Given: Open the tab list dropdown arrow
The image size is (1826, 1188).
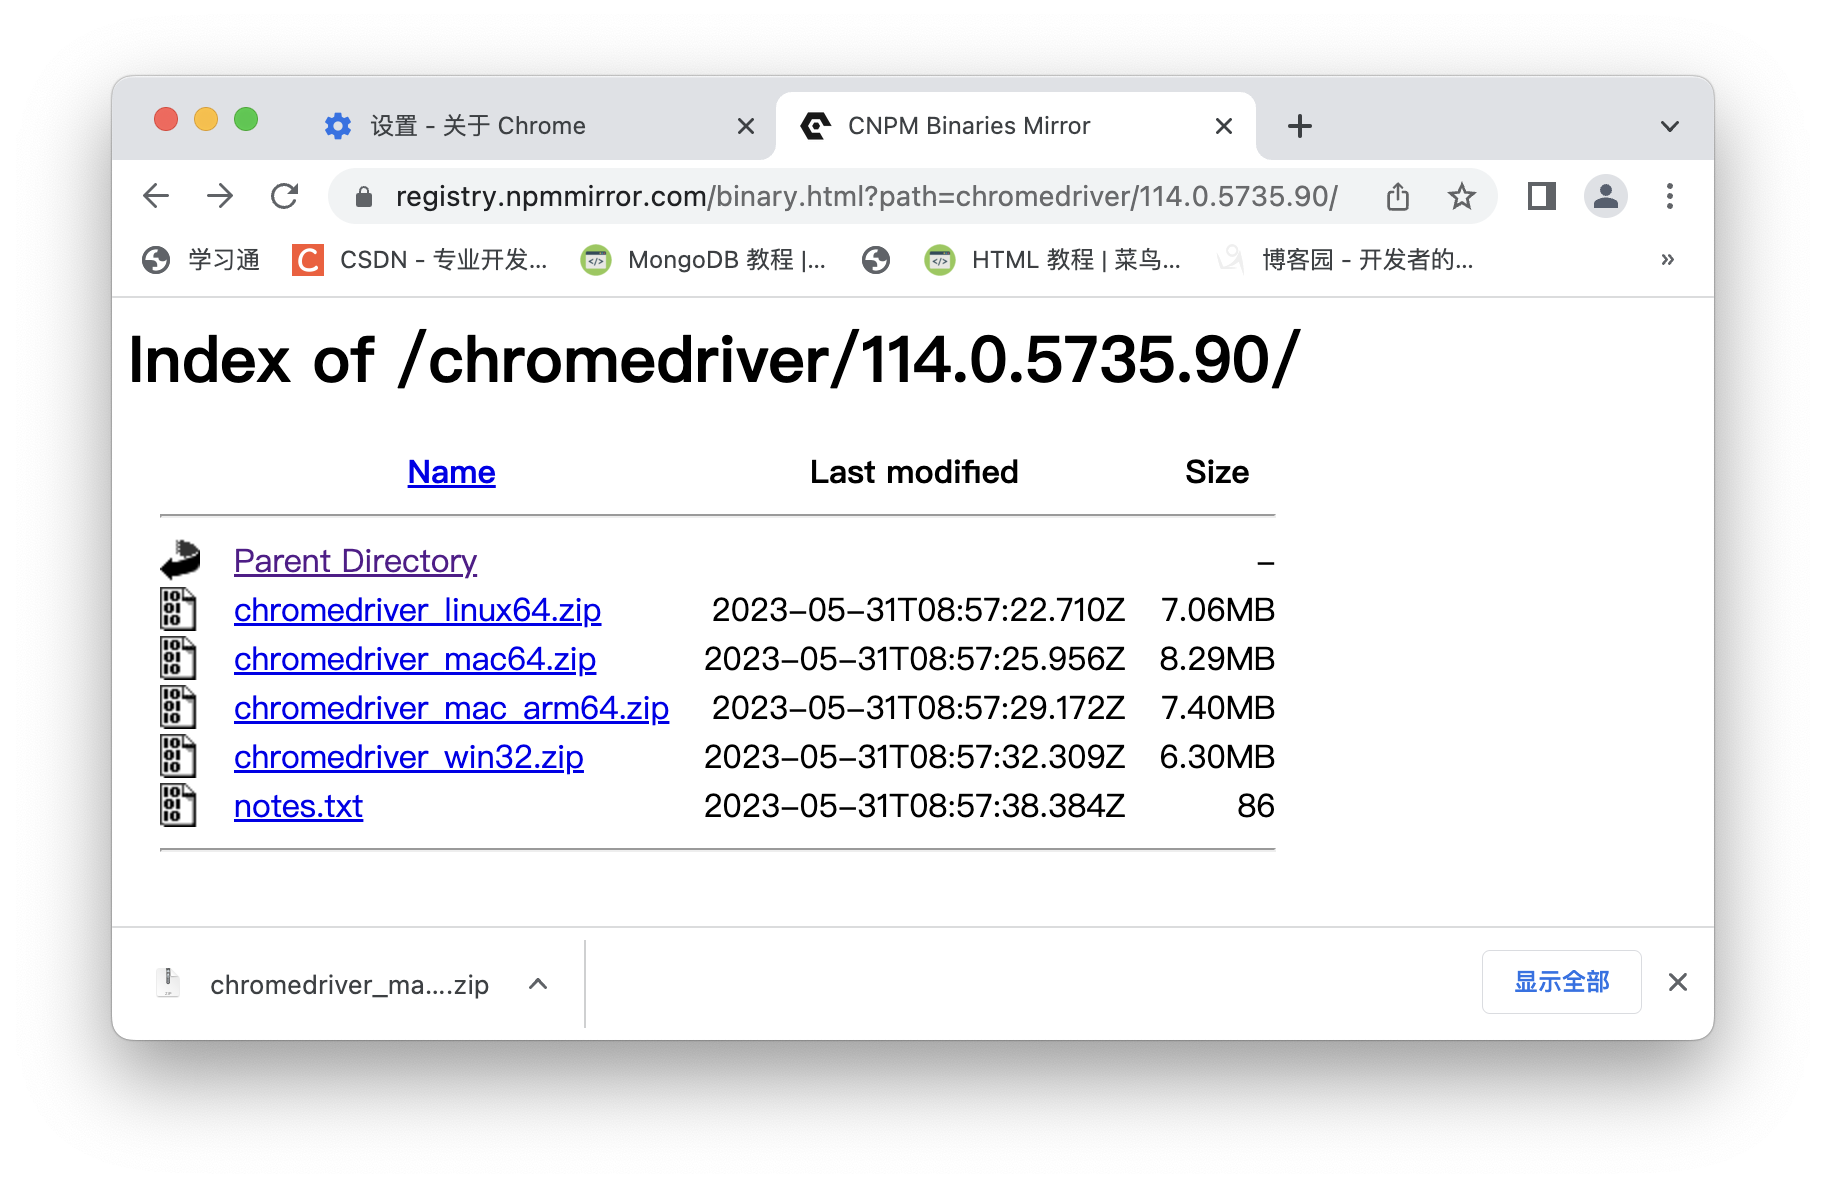Looking at the screenshot, I should 1670,125.
